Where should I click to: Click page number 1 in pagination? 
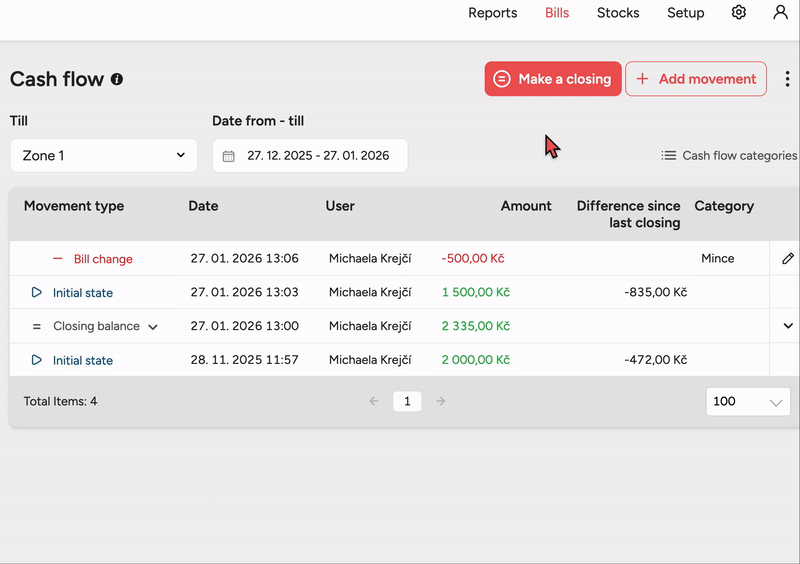[x=406, y=401]
